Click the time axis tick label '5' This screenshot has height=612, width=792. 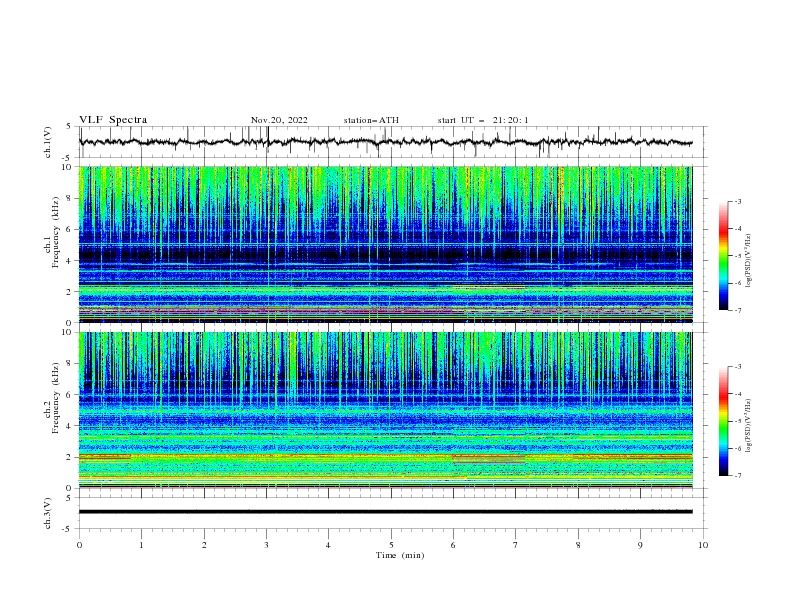point(391,545)
